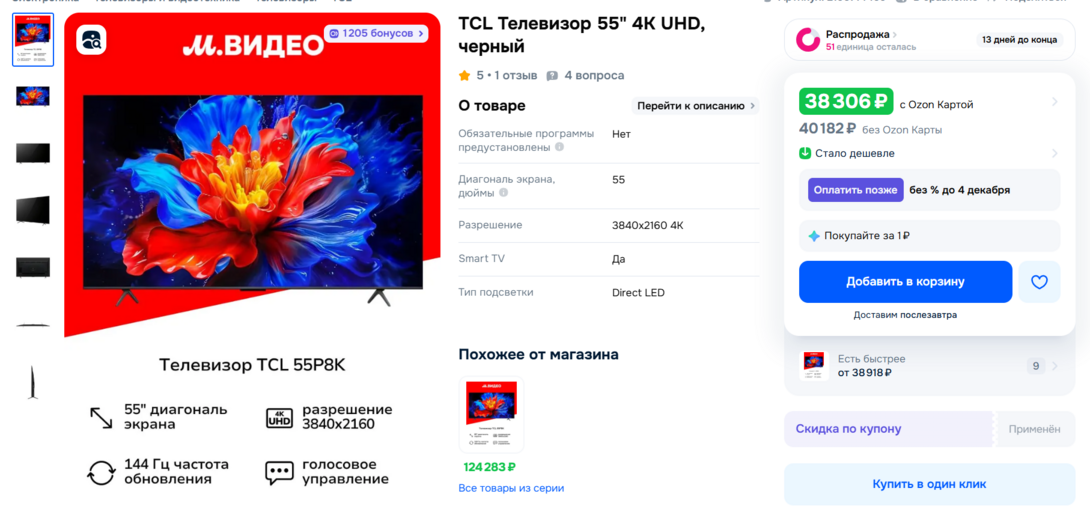Click 'Добавить в корзину' button
1090x506 pixels.
coord(905,282)
